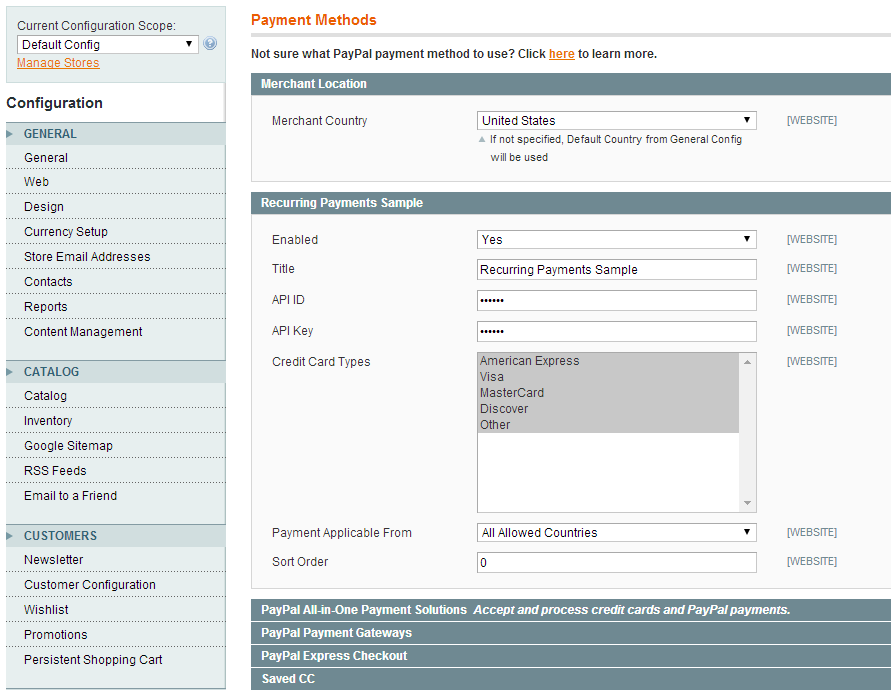891x690 pixels.
Task: Select American Express in Credit Card Types
Action: tap(608, 361)
